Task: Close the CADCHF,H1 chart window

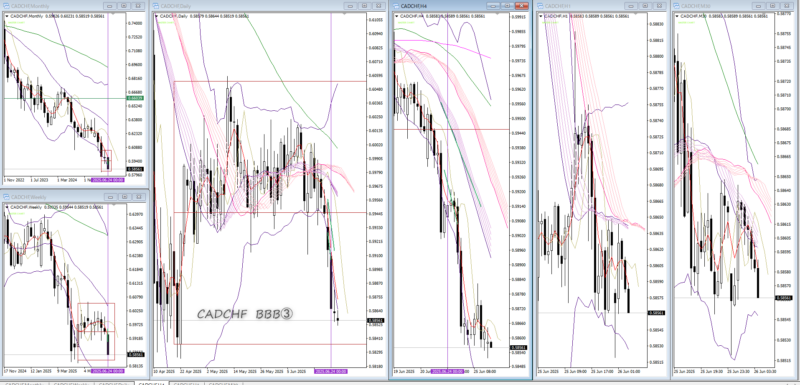Action: [x=659, y=6]
